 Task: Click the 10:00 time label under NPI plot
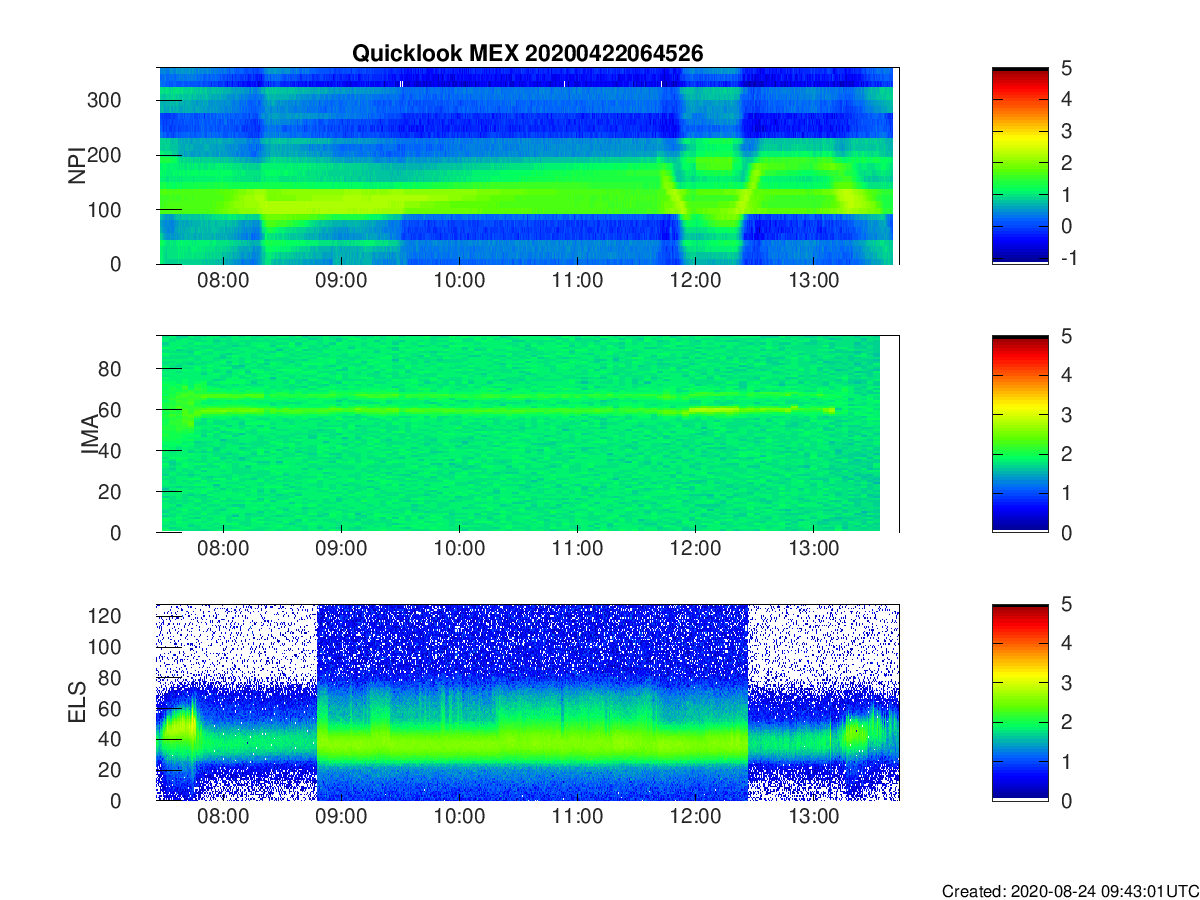[x=459, y=281]
